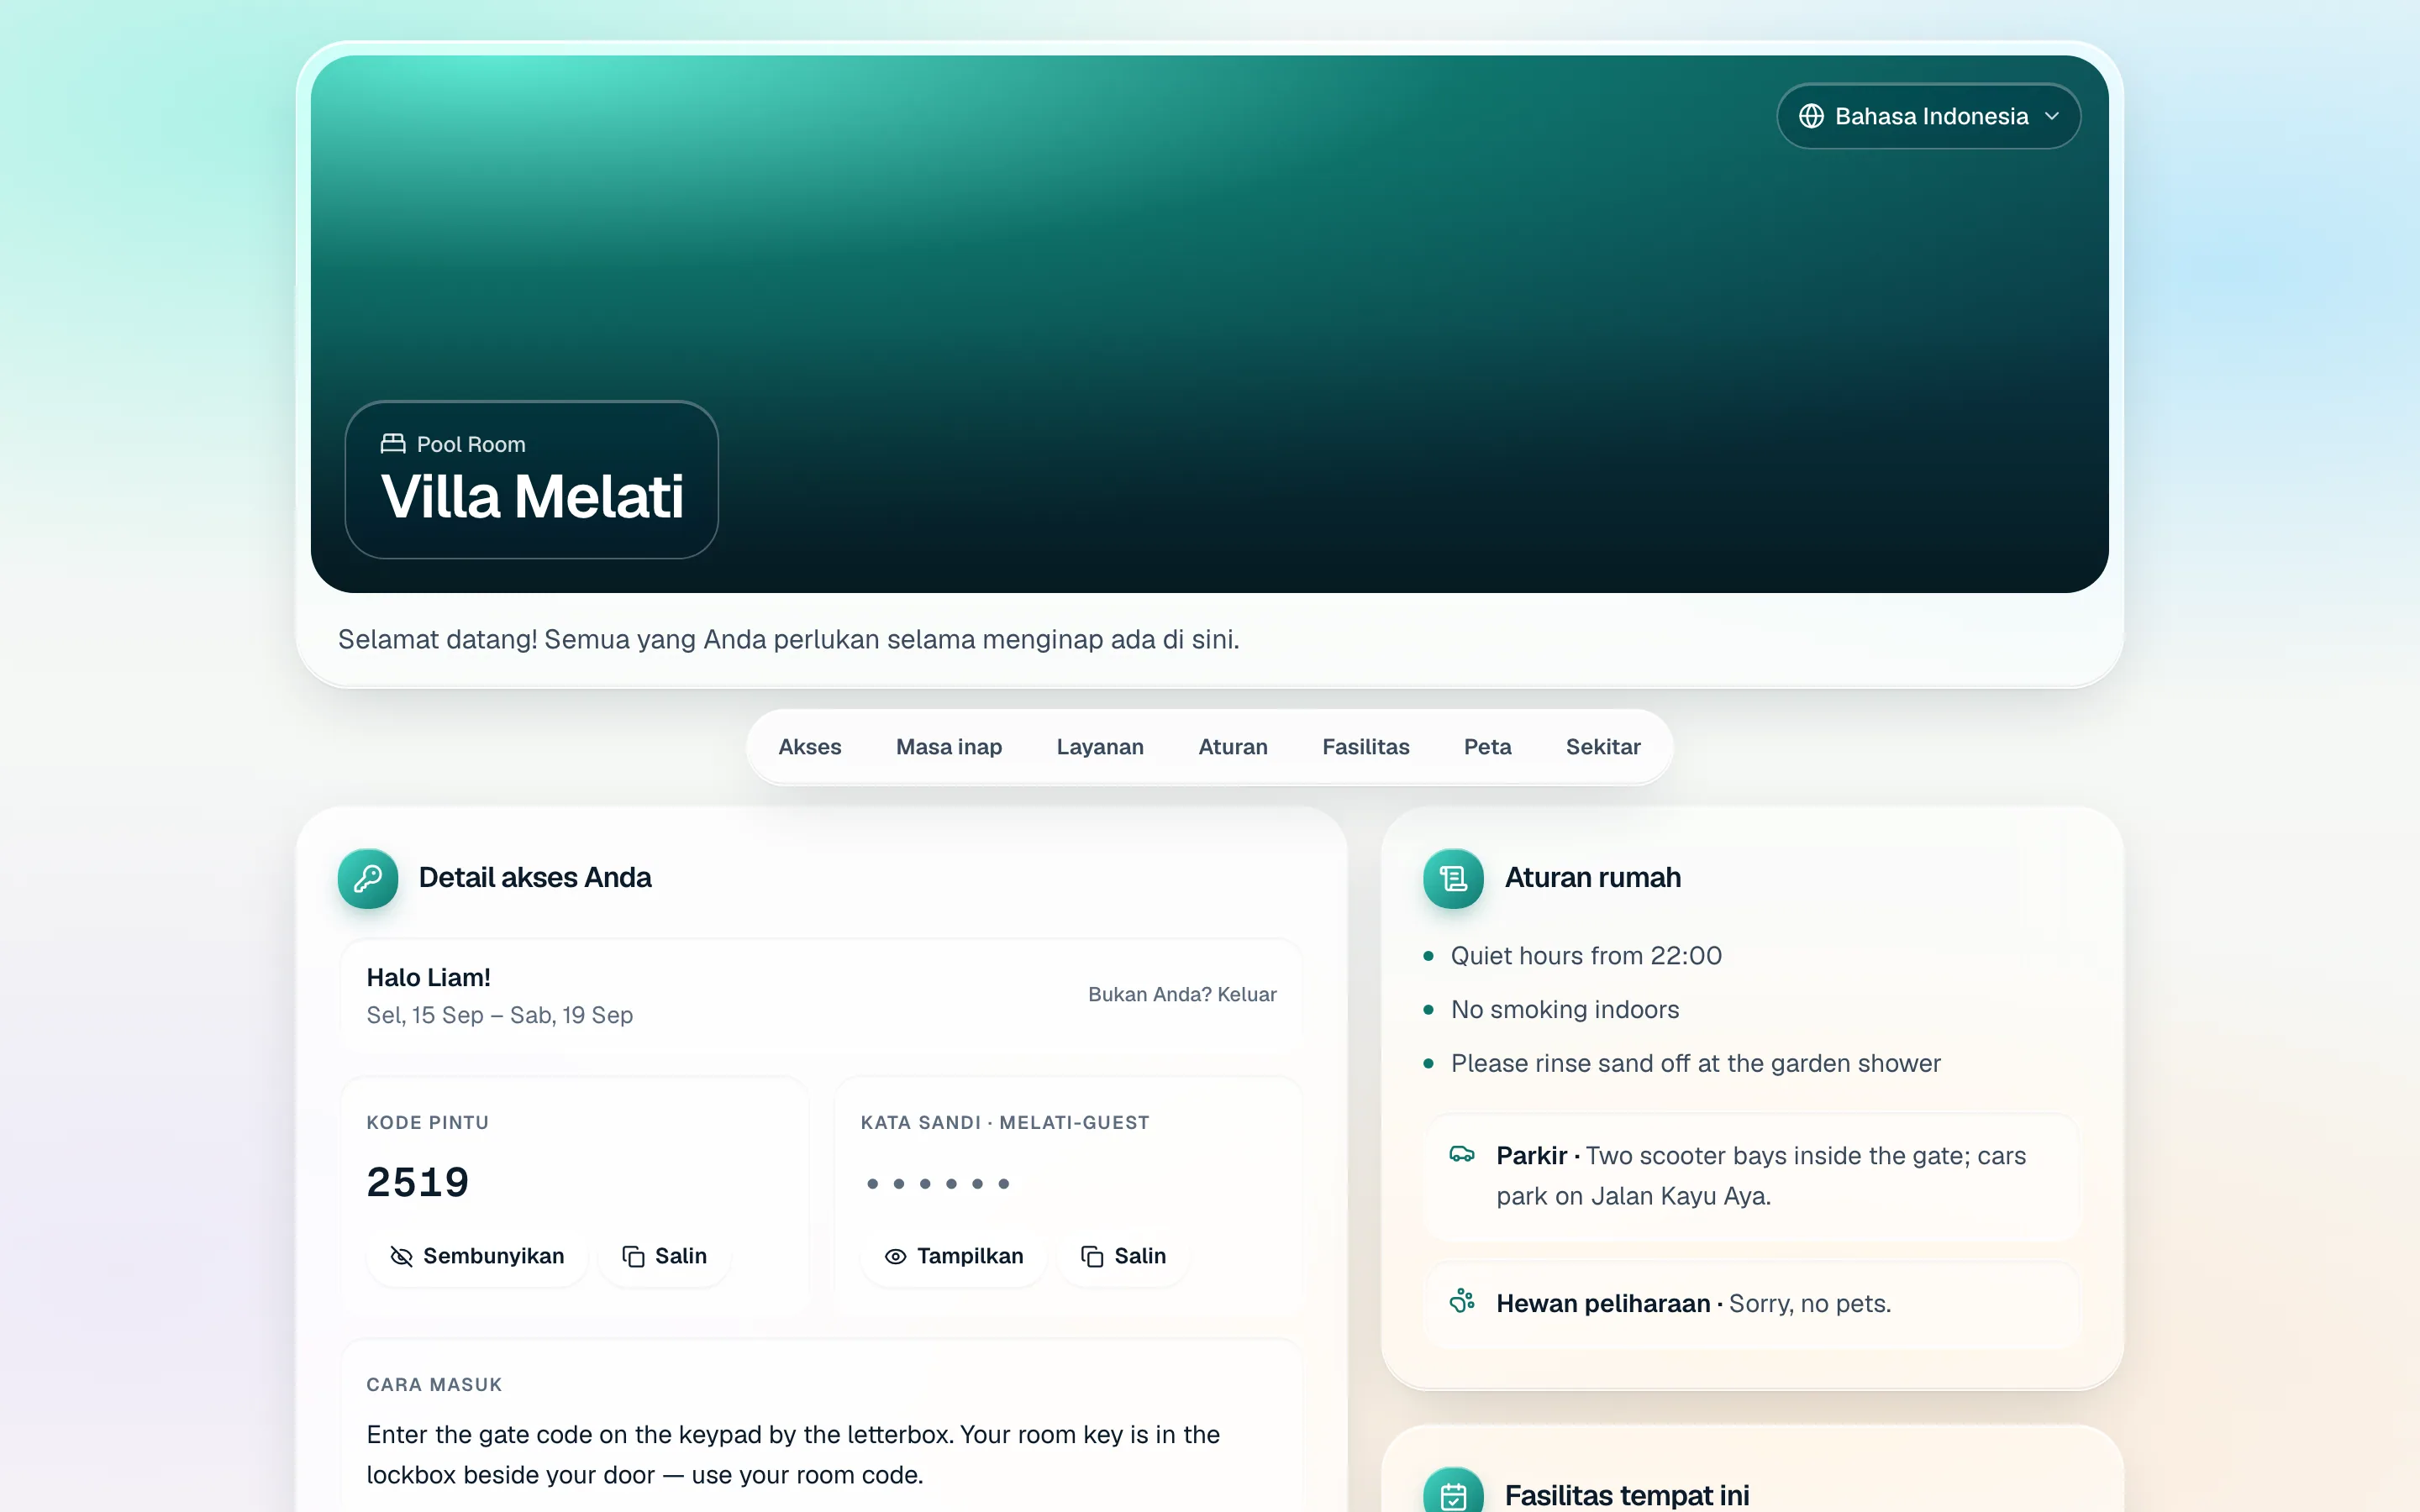Reveal the Wi-Fi password with Tampilkan
Image resolution: width=2420 pixels, height=1512 pixels.
(x=954, y=1256)
